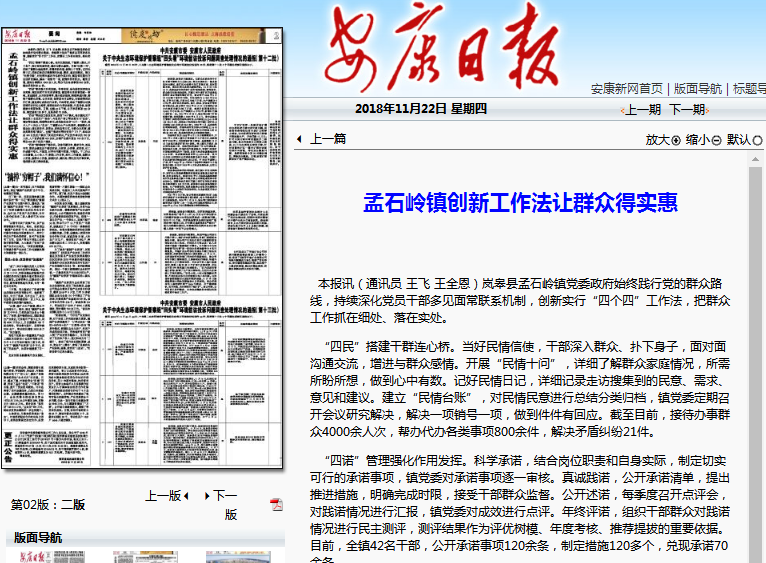766x563 pixels.
Task: Click the article scrollbar up arrow
Action: 755,159
